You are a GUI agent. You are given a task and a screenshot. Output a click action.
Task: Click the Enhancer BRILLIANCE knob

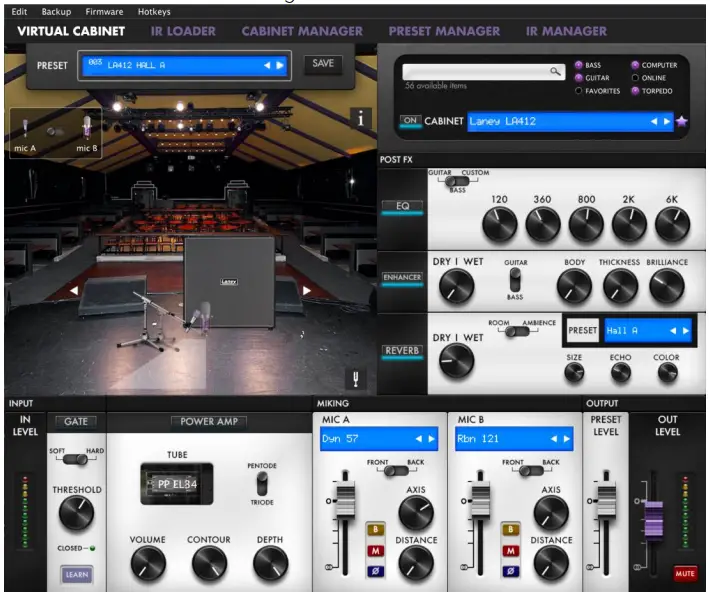[x=667, y=286]
